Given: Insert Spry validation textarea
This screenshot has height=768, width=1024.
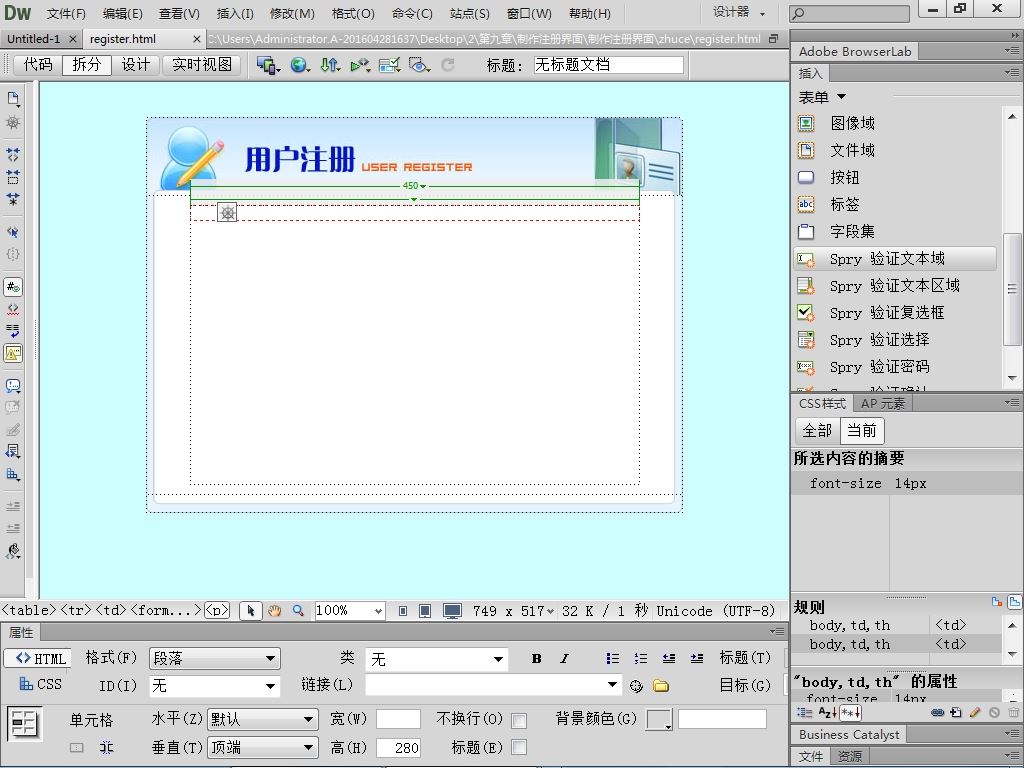Looking at the screenshot, I should [x=895, y=285].
